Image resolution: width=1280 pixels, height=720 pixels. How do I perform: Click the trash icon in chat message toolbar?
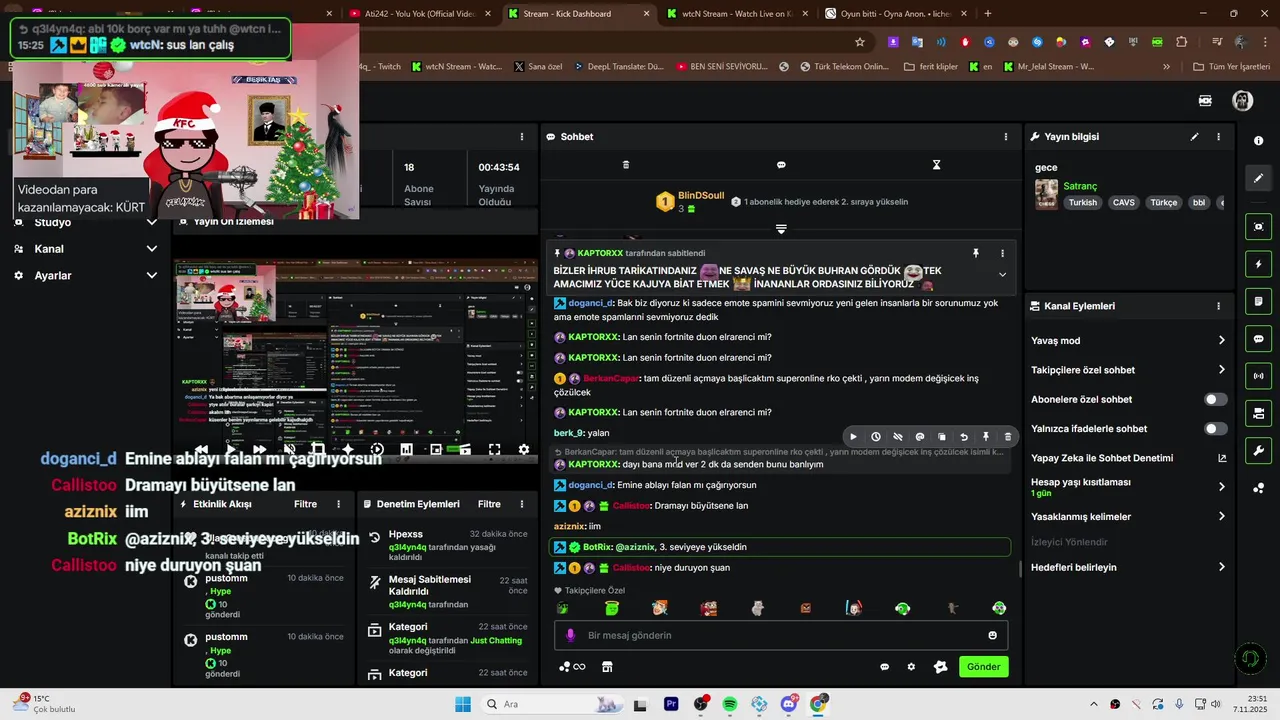1008,437
